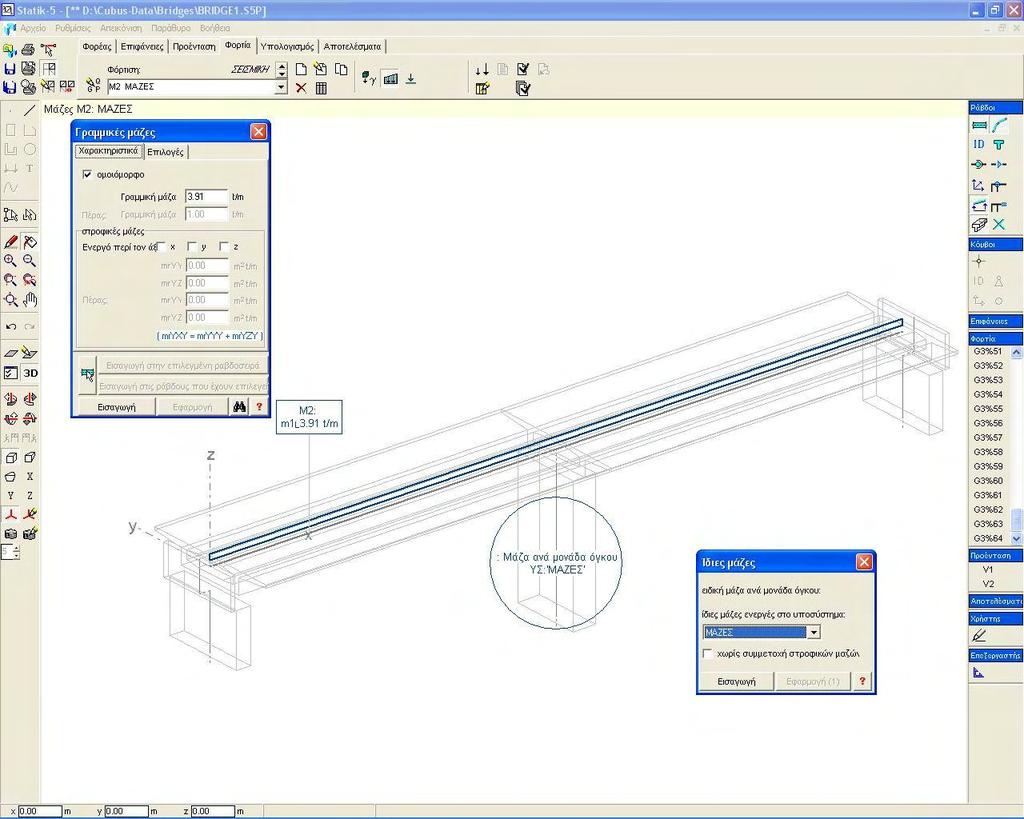Screen dimensions: 1024x819
Task: Click the Γραμμική μάζα 3.91 field
Action: (206, 197)
